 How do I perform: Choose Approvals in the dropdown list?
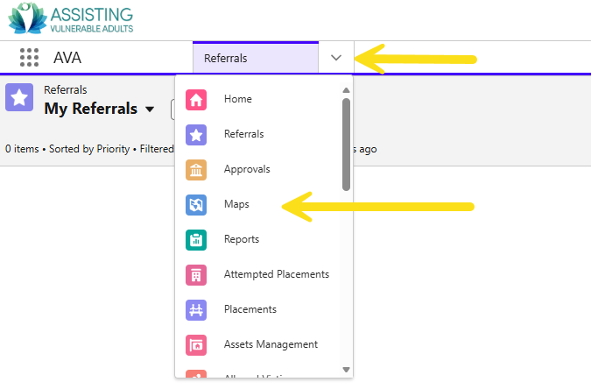pyautogui.click(x=247, y=169)
